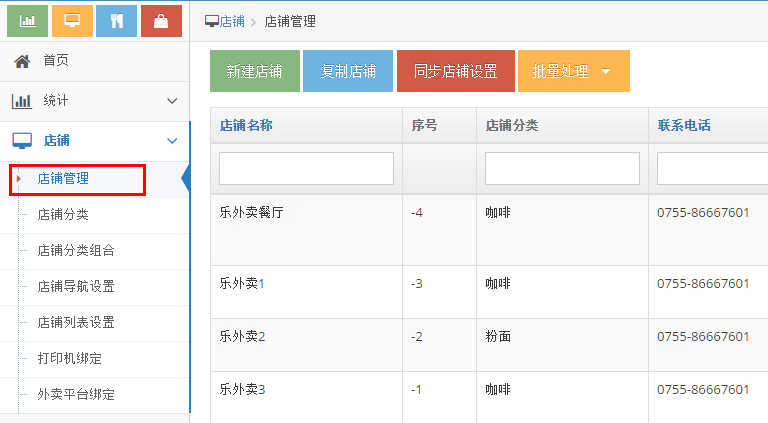Click phone number in 乐外卖2 row

pos(703,336)
